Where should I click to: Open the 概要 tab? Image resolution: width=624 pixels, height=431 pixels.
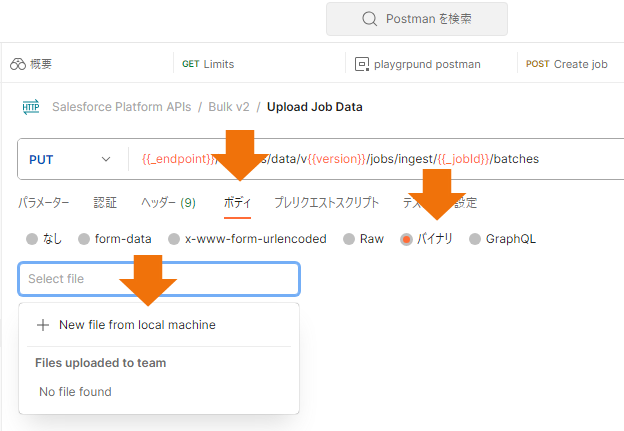point(31,64)
